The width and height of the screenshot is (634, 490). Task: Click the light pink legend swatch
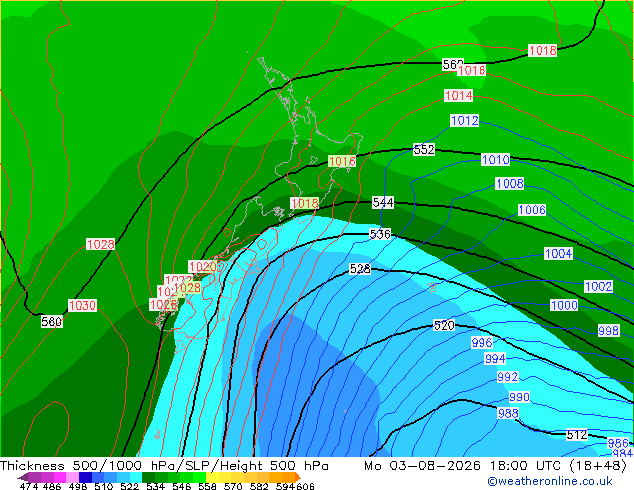(x=72, y=477)
